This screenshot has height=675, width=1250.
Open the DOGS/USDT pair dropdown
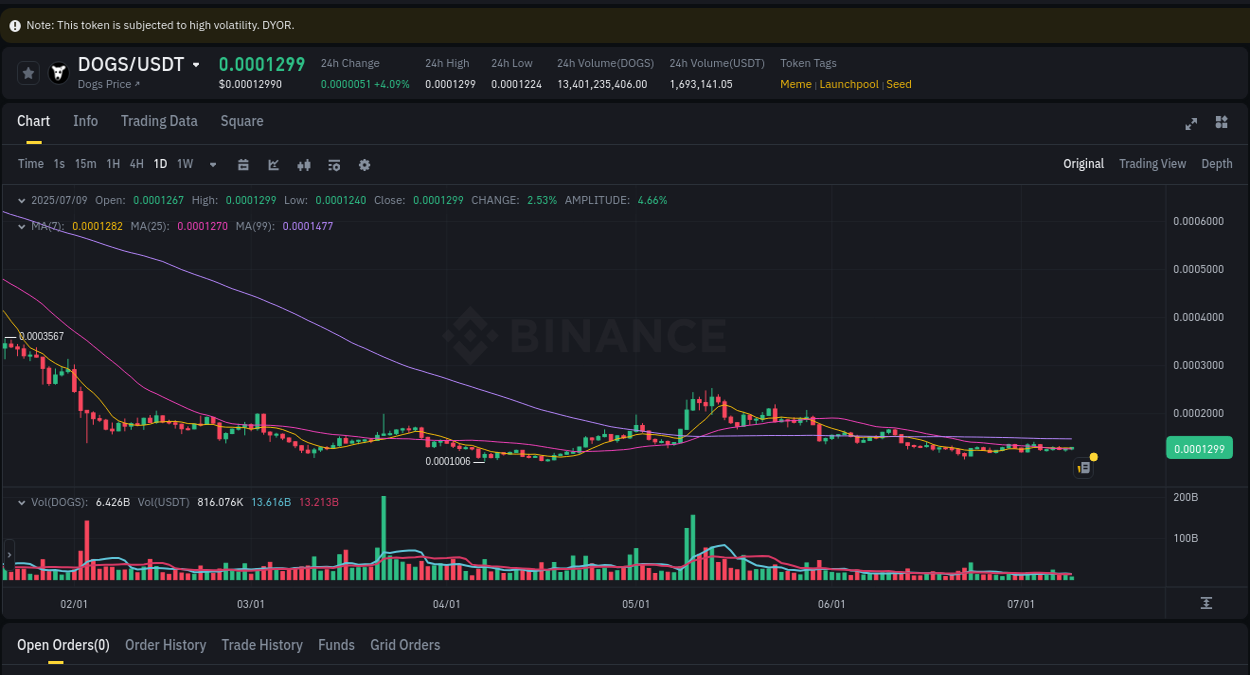click(x=198, y=63)
